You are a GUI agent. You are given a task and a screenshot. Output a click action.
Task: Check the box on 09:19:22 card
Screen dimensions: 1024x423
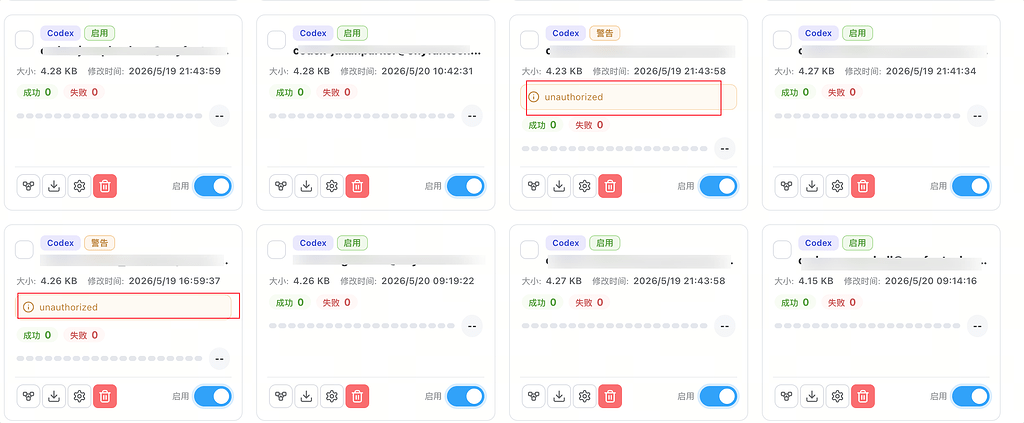pyautogui.click(x=277, y=250)
